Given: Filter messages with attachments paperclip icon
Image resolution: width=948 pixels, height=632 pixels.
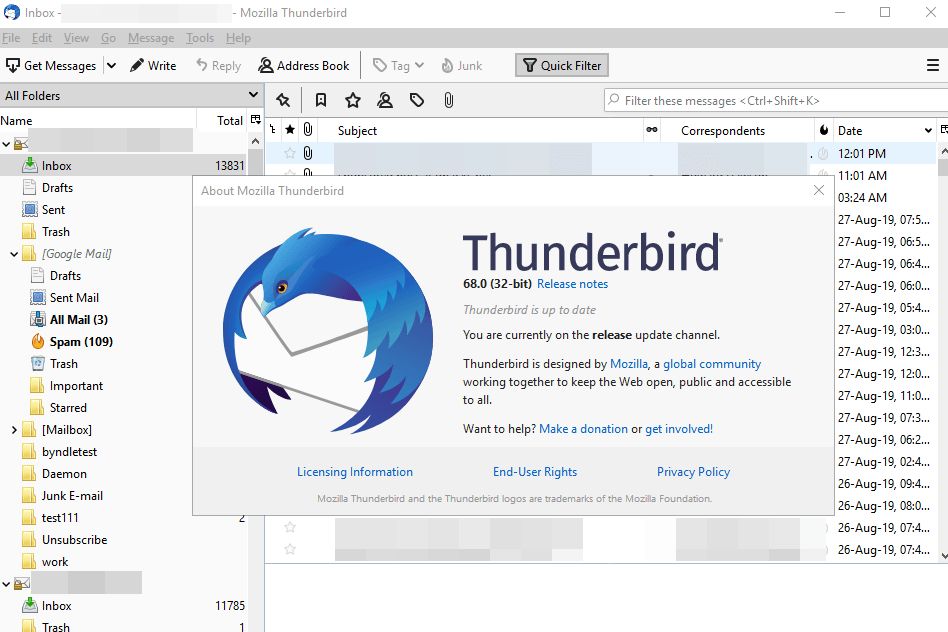Looking at the screenshot, I should point(449,100).
